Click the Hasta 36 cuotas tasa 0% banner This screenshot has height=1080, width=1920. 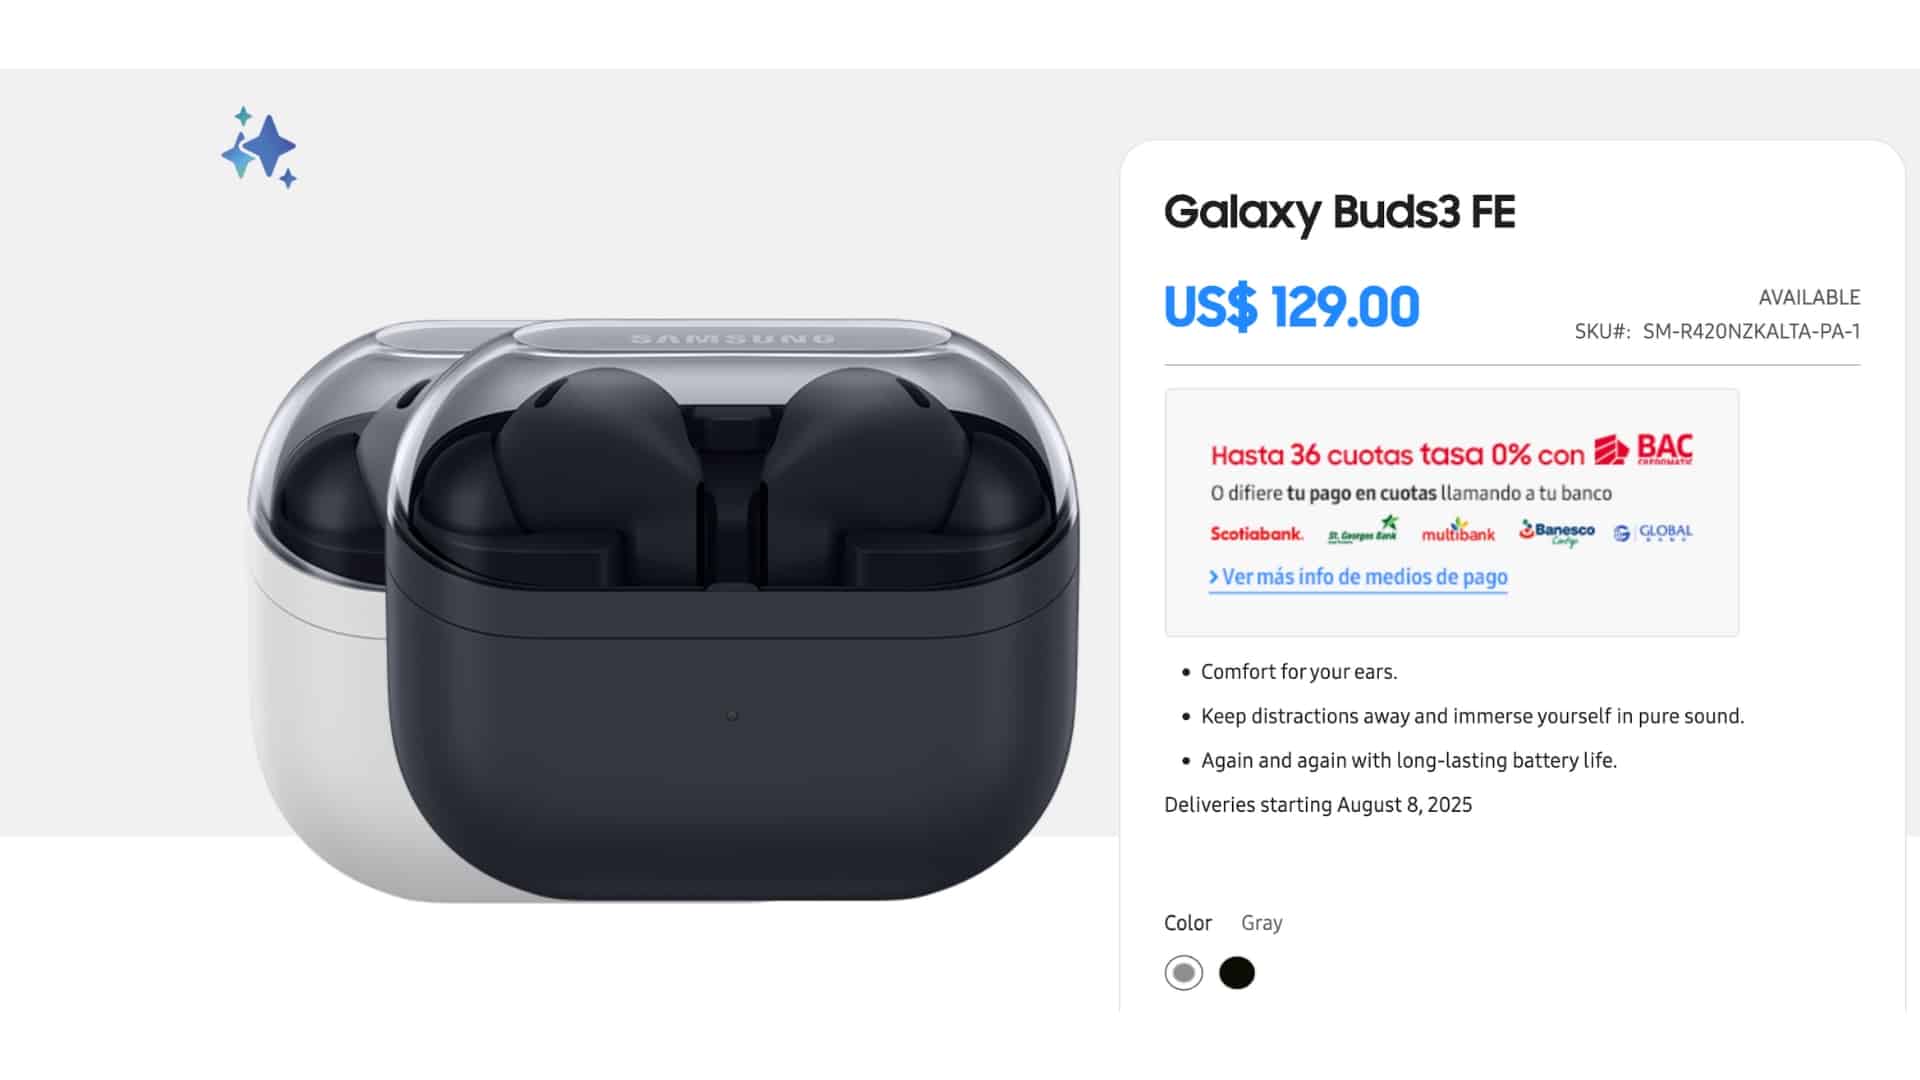1452,512
